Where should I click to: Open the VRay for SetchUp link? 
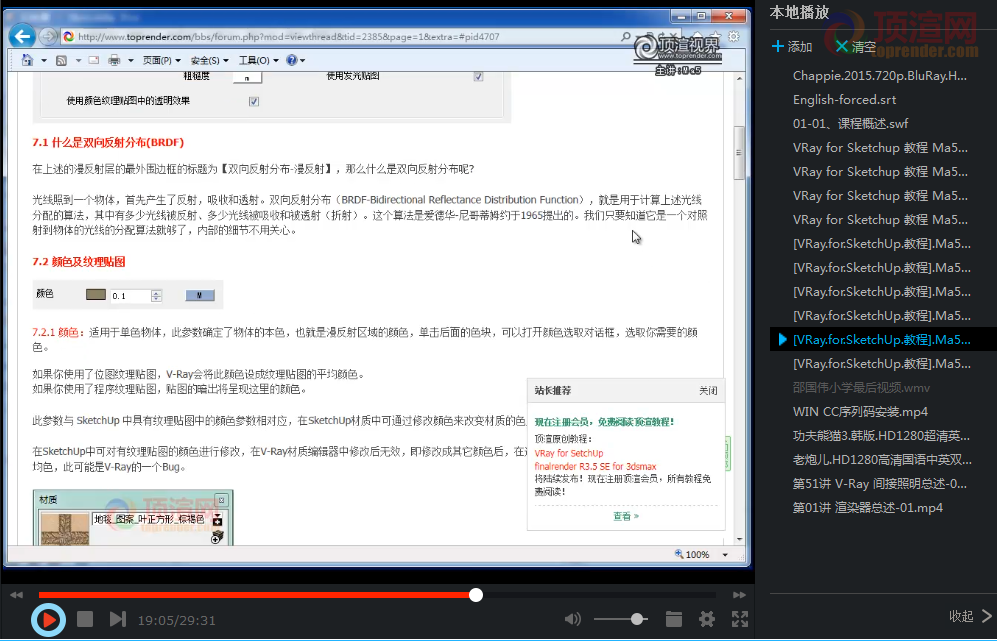point(568,453)
